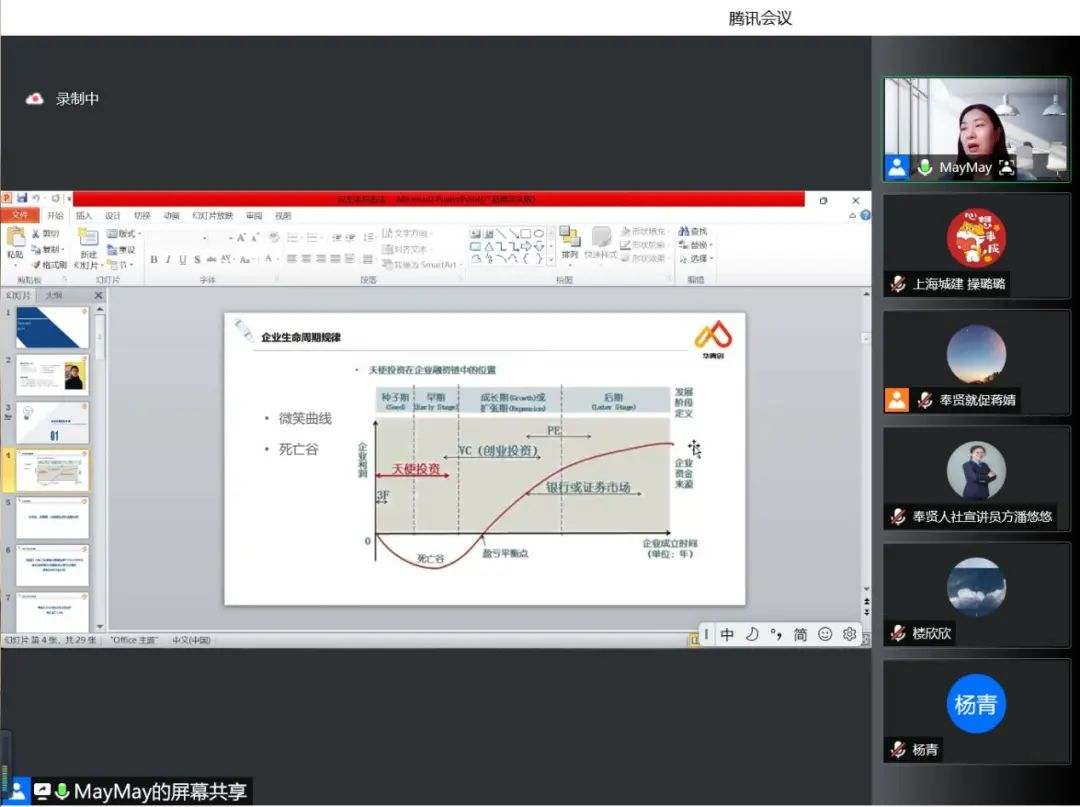Decrease the font size with the small A button
1080x807 pixels.
(254, 238)
